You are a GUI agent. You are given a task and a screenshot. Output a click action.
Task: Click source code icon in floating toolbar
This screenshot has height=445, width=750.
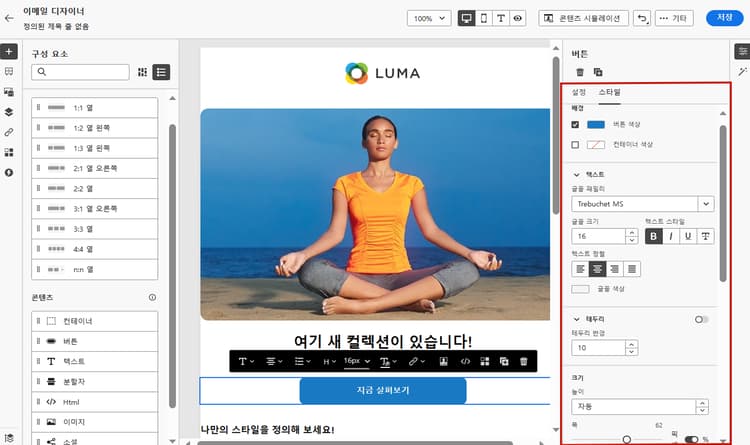coord(465,361)
